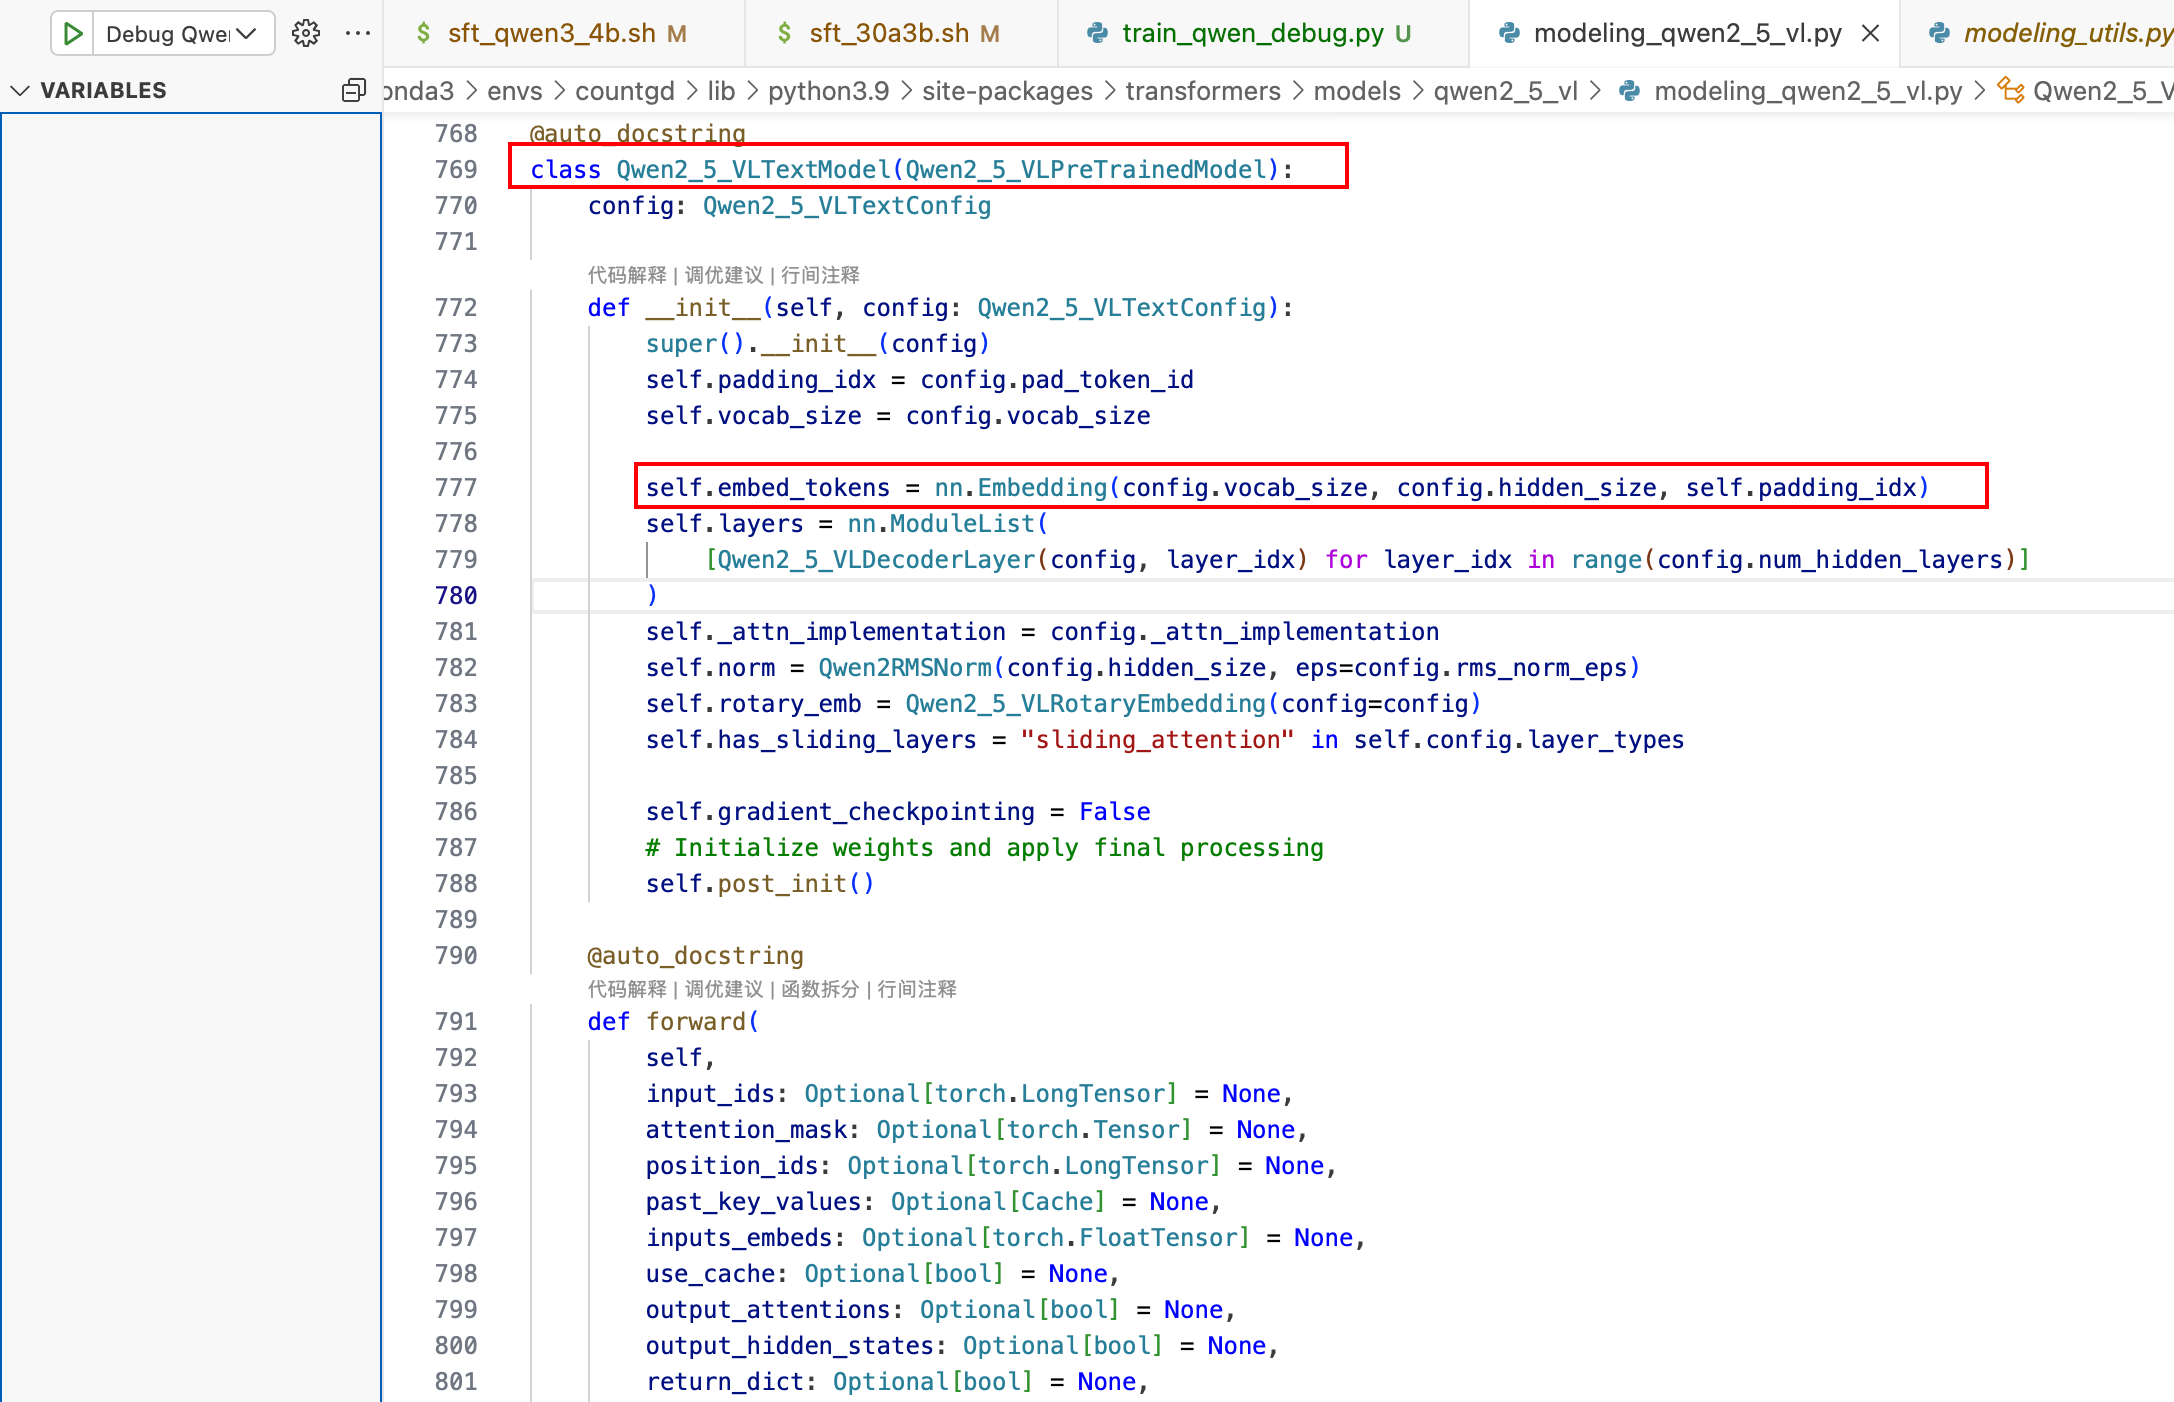Image resolution: width=2174 pixels, height=1402 pixels.
Task: Click the class symbol icon in the breadcrumb
Action: pyautogui.click(x=2010, y=91)
